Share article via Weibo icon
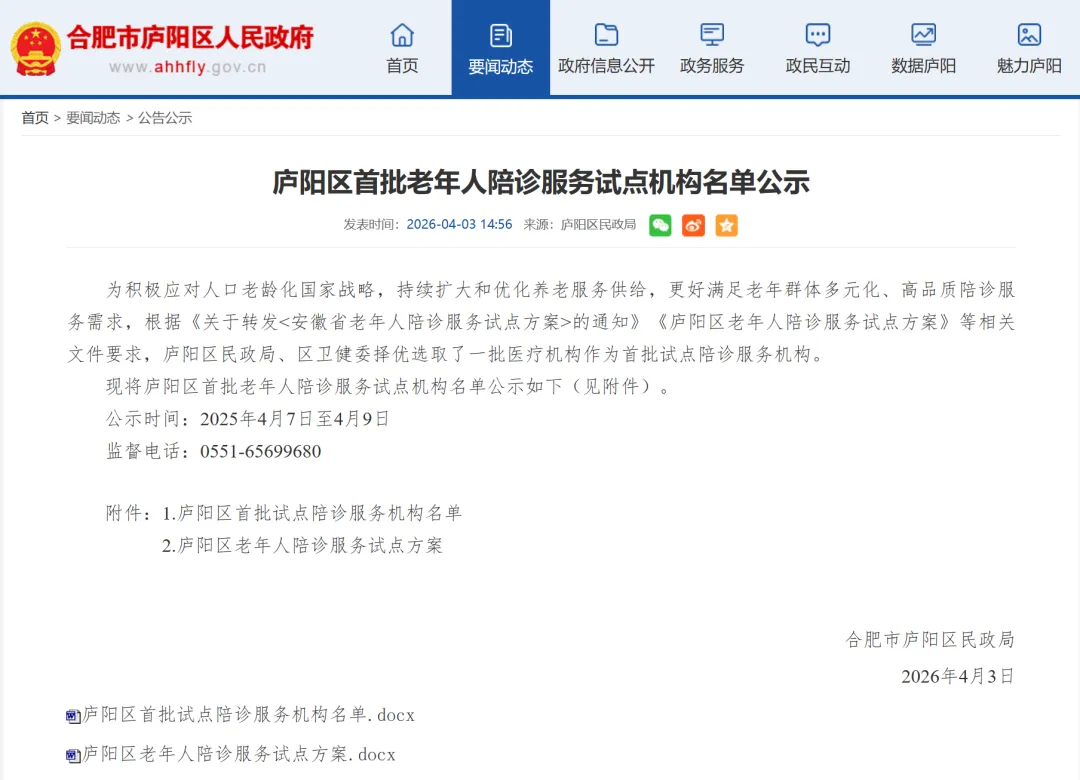Viewport: 1080px width, 780px height. (x=693, y=225)
